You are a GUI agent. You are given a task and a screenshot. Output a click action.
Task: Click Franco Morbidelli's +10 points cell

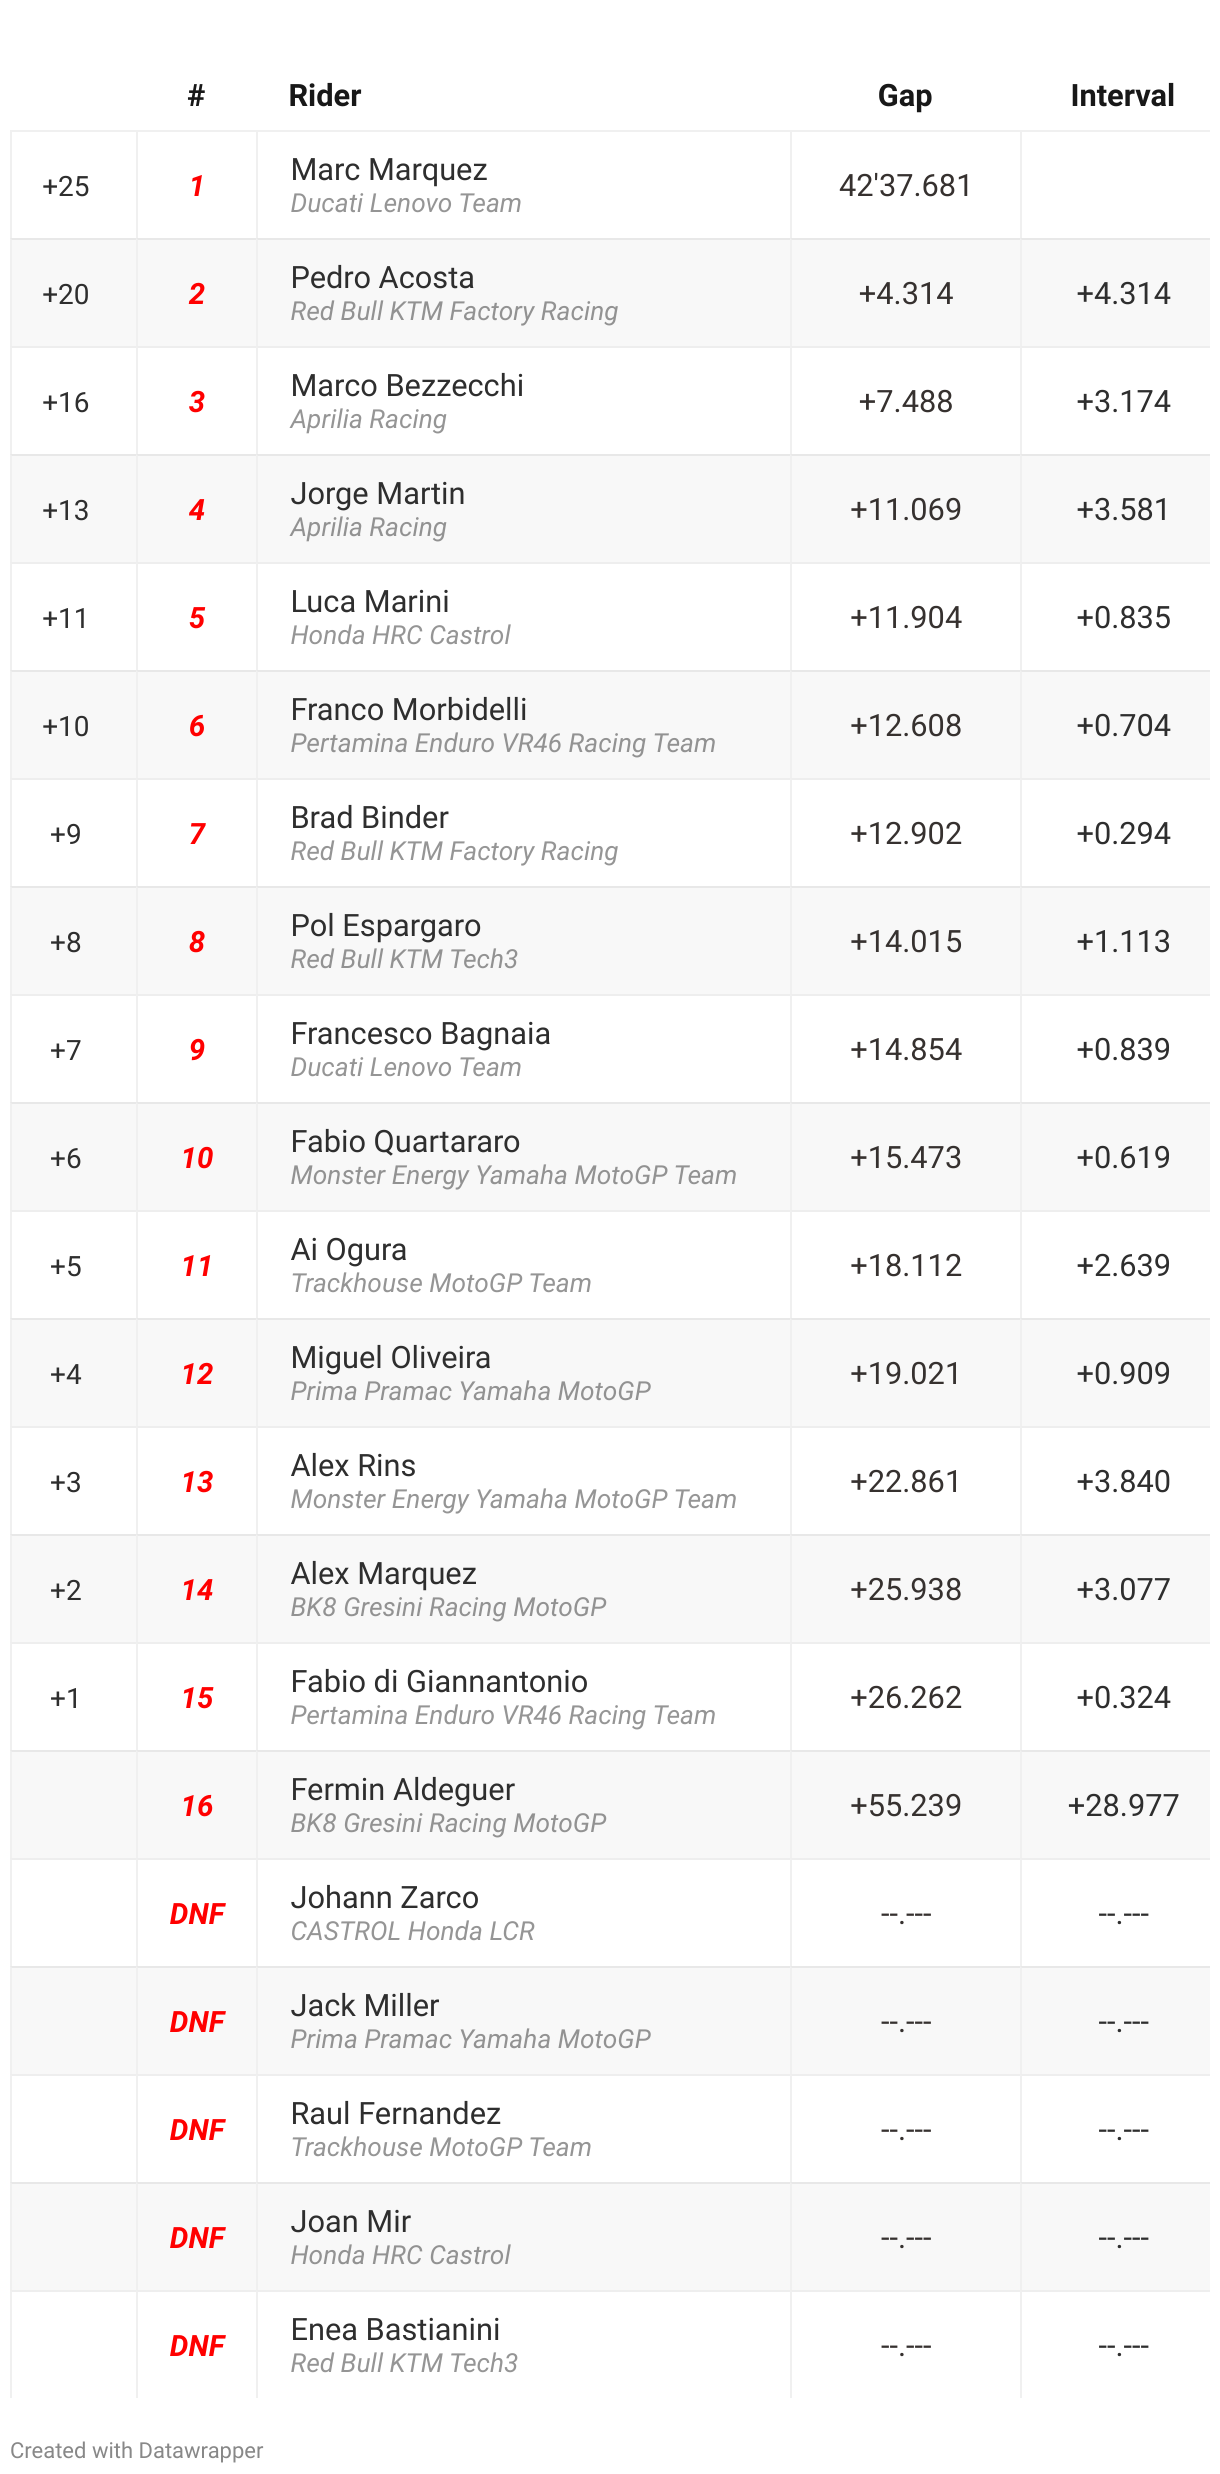66,725
